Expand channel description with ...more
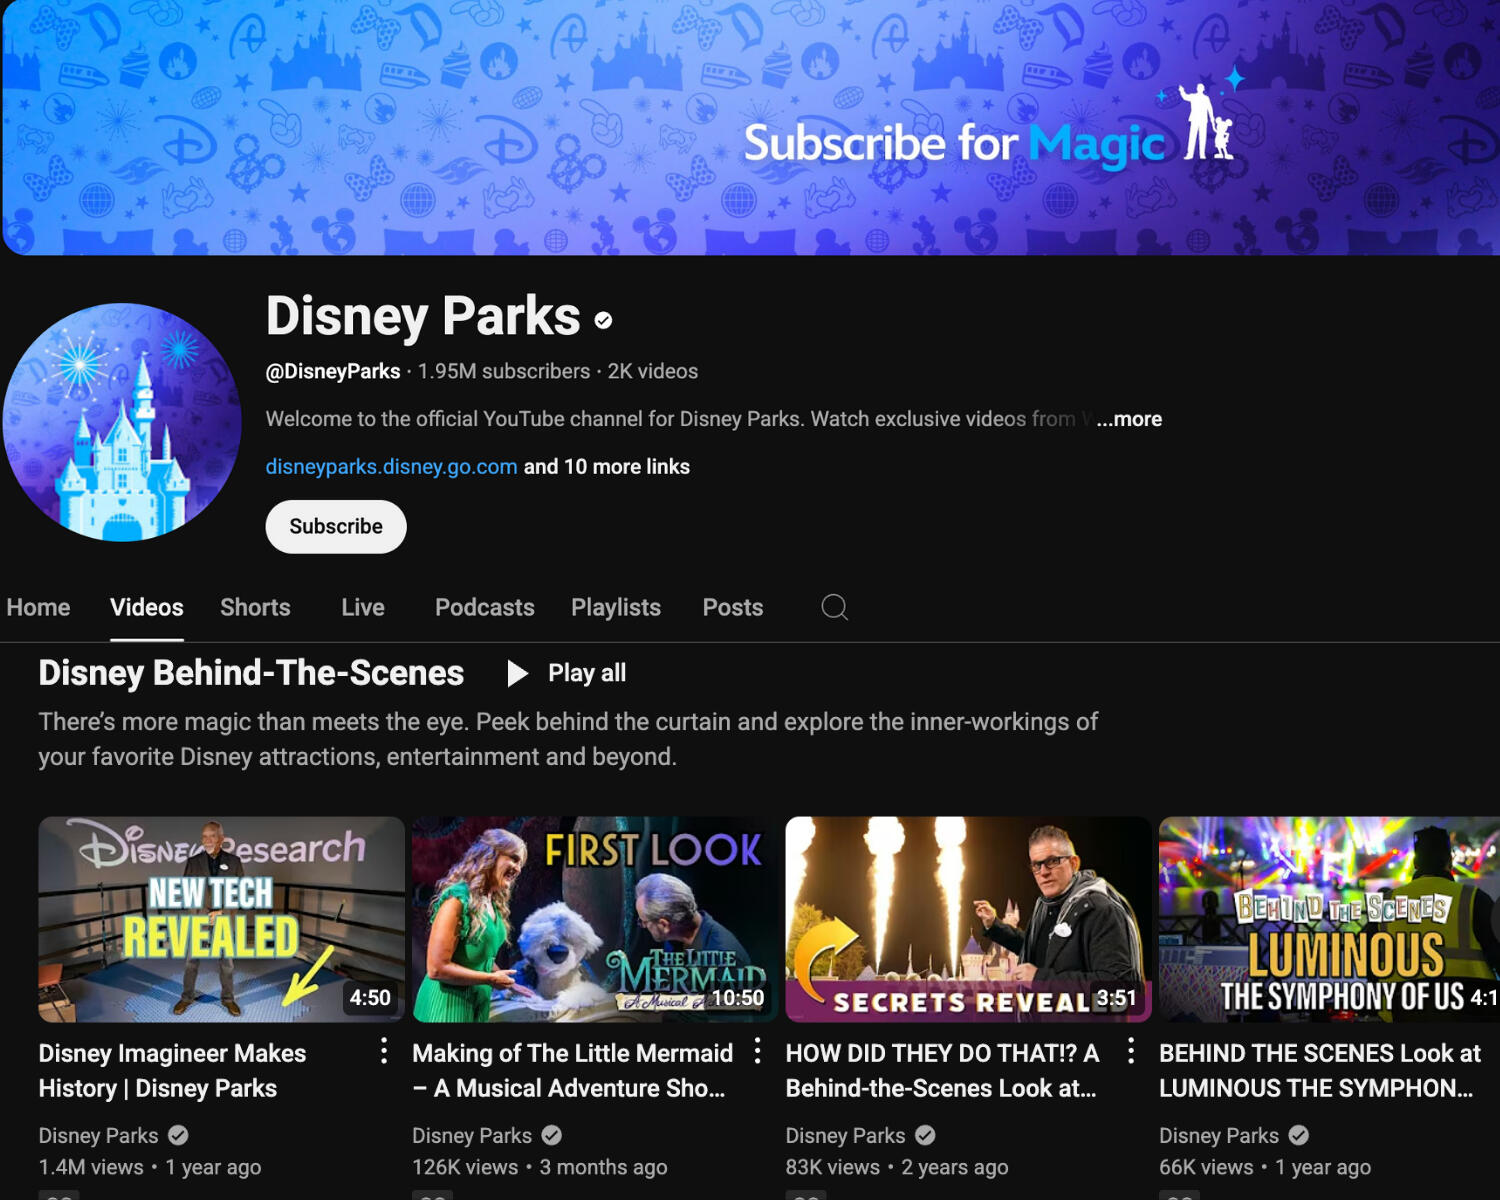This screenshot has height=1200, width=1500. (x=1129, y=419)
